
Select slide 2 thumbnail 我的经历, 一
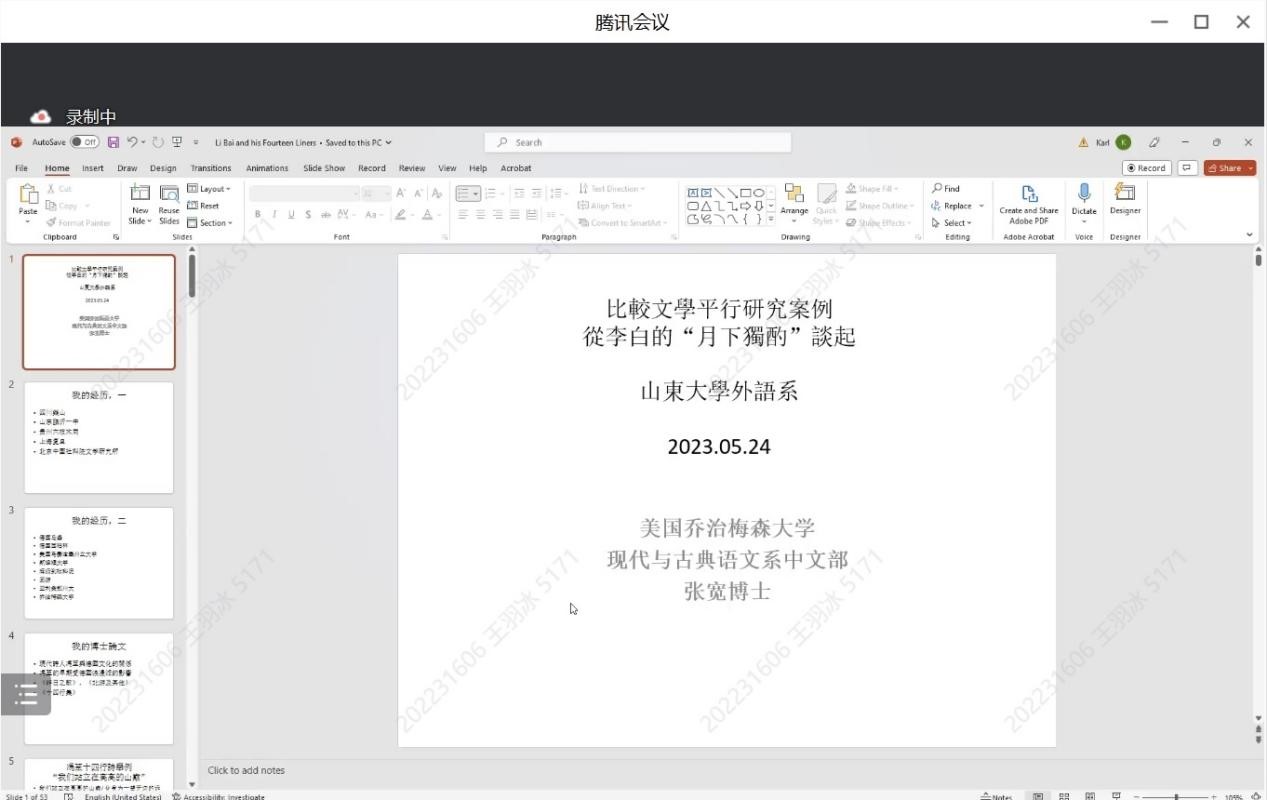[x=99, y=437]
